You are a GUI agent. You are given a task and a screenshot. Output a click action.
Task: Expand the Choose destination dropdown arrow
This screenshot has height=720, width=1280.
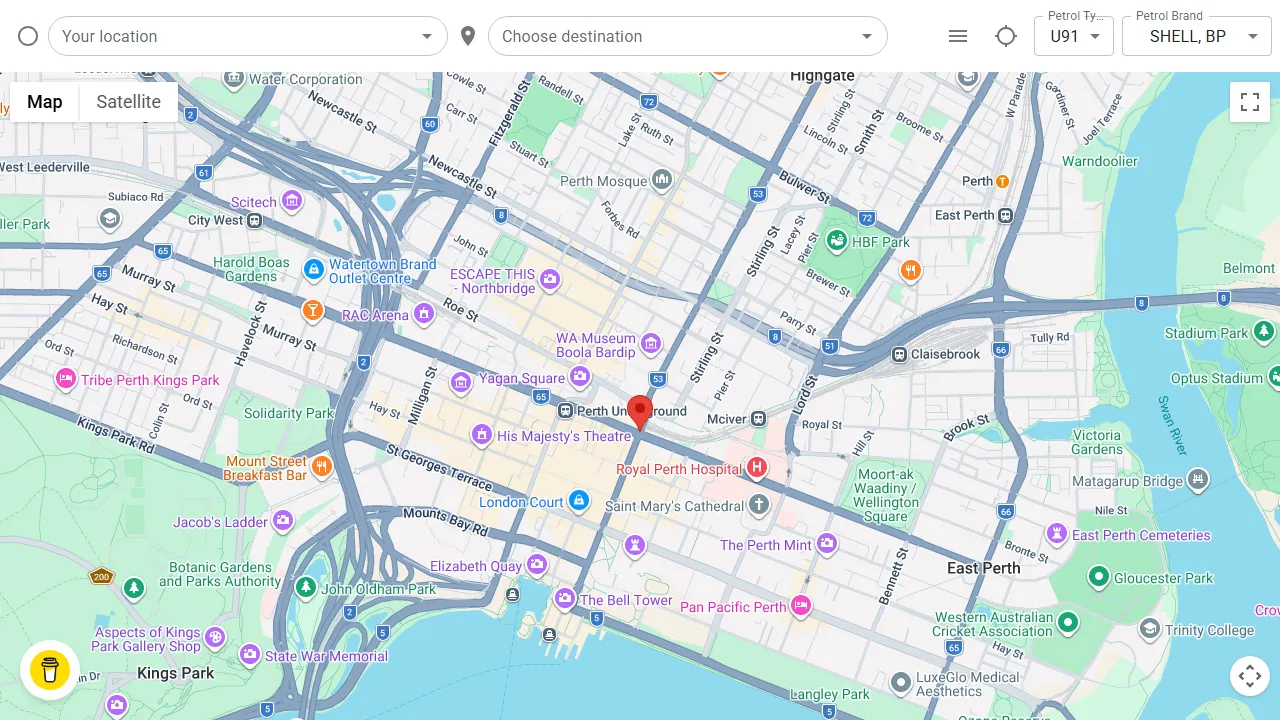tap(867, 37)
